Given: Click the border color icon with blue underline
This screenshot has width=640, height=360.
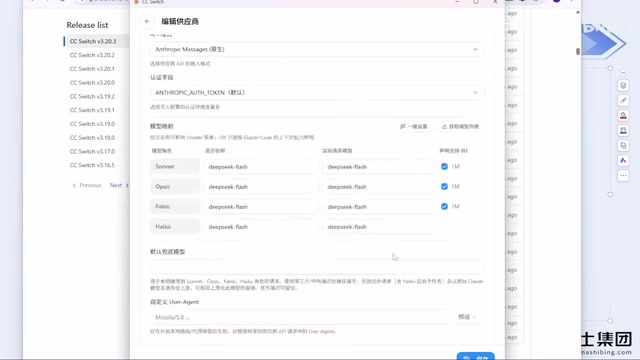Looking at the screenshot, I should (623, 131).
